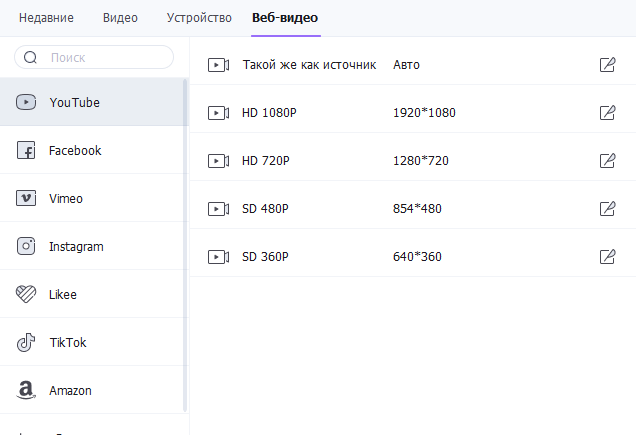
Task: Click video icon beside SD 480P
Action: [x=219, y=209]
